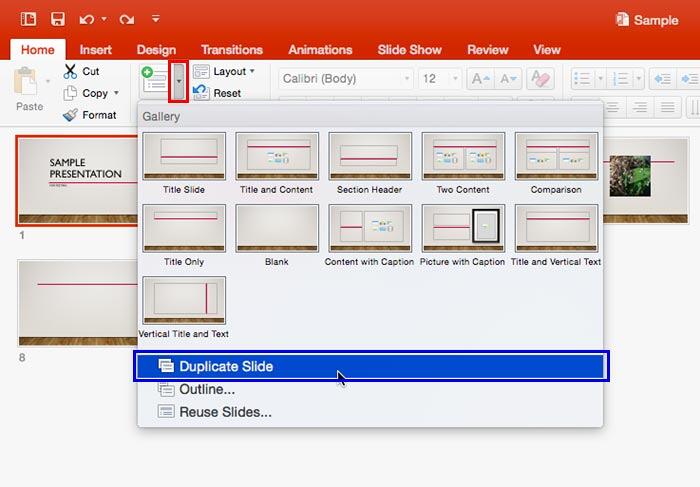This screenshot has height=487, width=700.
Task: Click the Paste clipboard icon
Action: pos(26,81)
